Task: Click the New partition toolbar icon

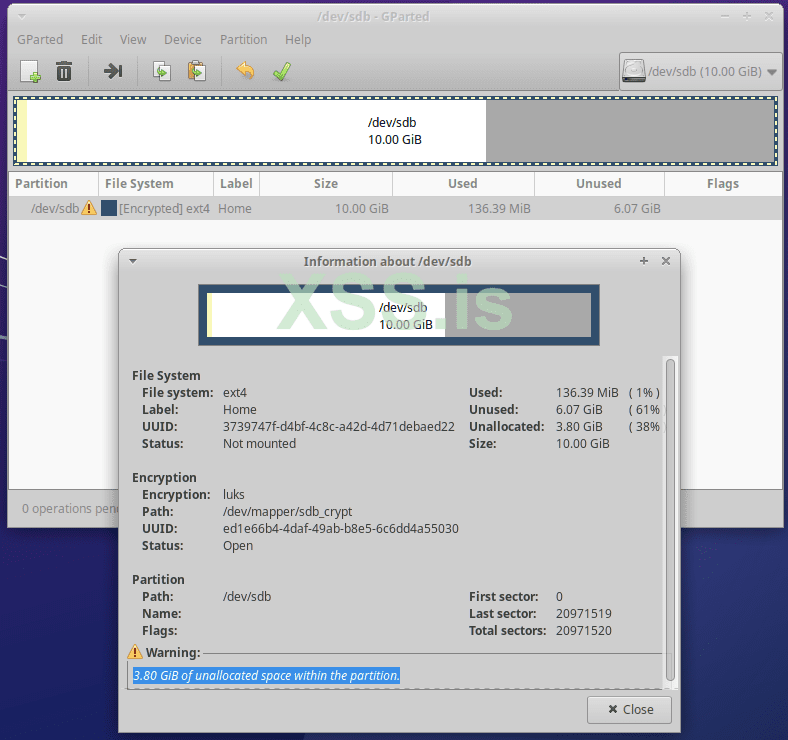Action: tap(31, 71)
